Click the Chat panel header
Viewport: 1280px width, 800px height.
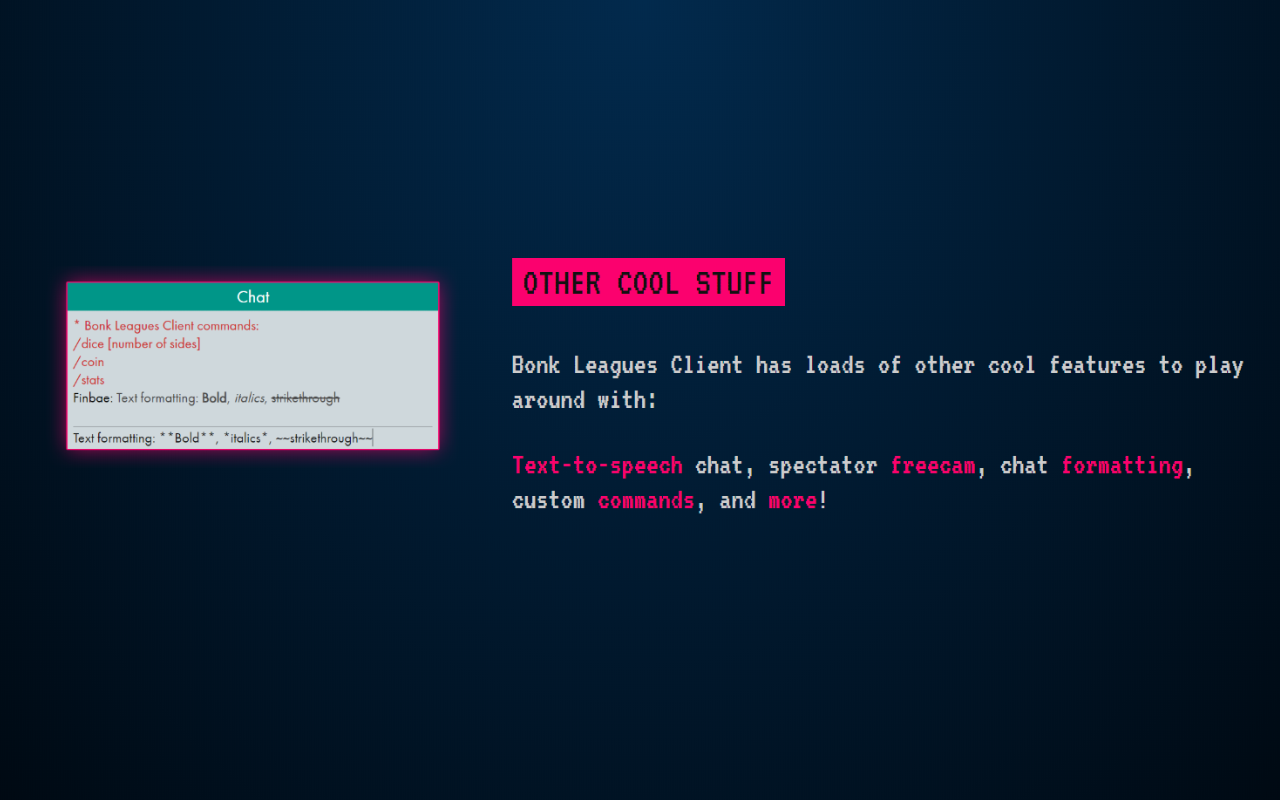(253, 297)
